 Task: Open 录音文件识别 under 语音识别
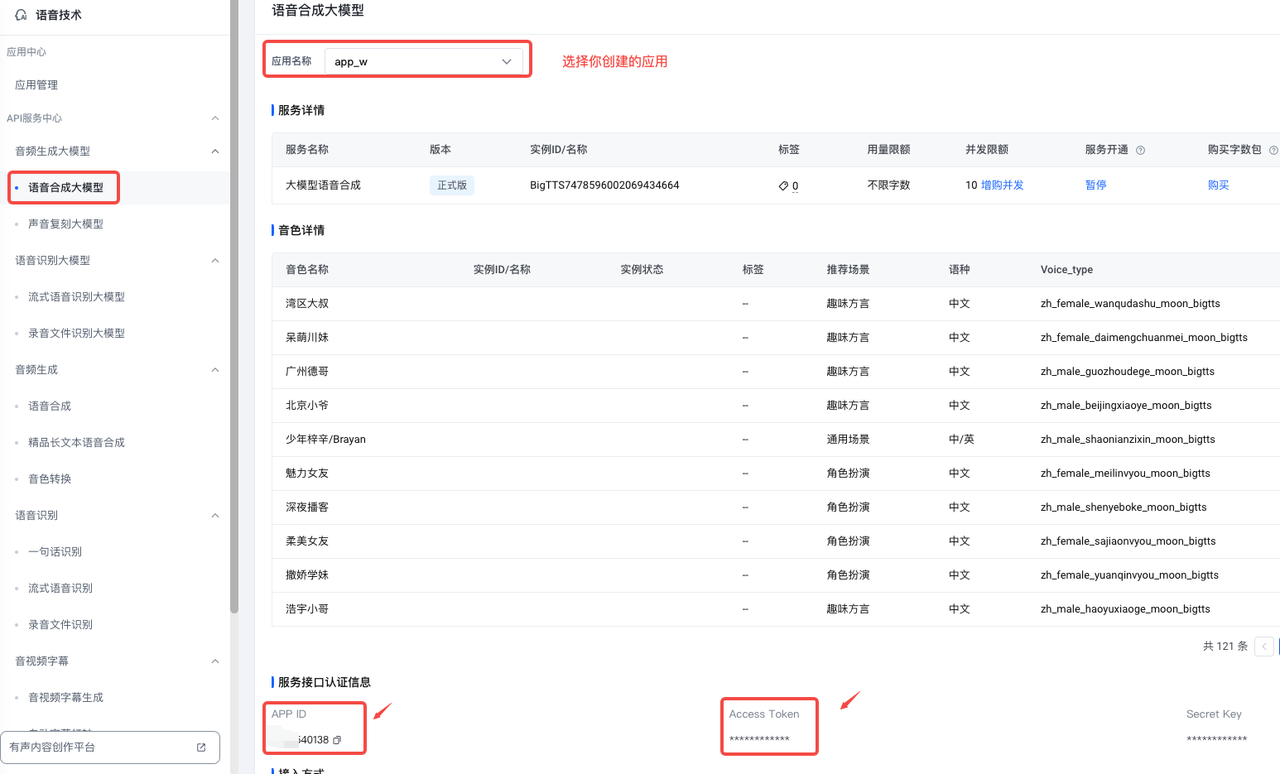[x=61, y=624]
